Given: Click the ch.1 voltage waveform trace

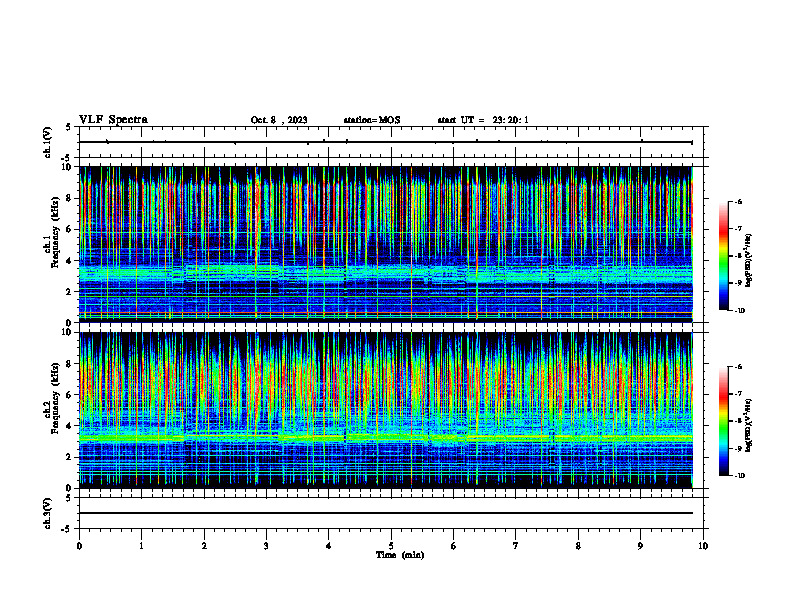Looking at the screenshot, I should 386,142.
